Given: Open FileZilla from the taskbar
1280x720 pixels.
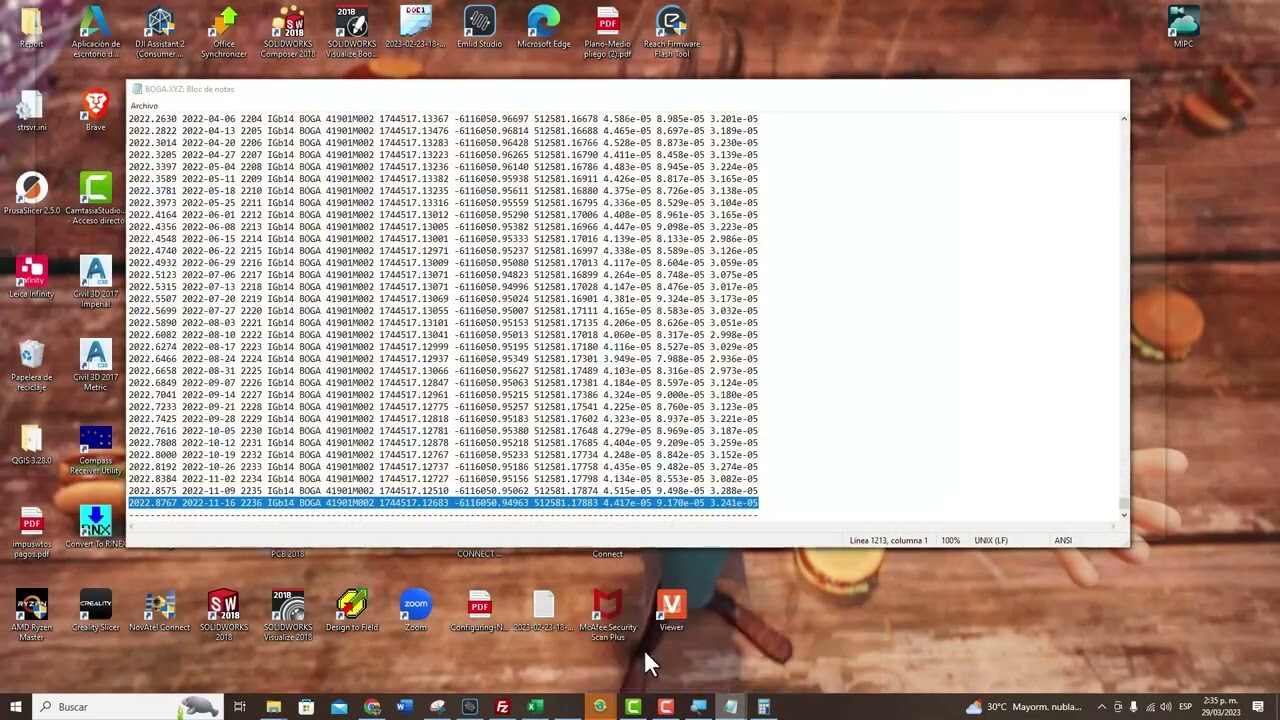Looking at the screenshot, I should 502,707.
